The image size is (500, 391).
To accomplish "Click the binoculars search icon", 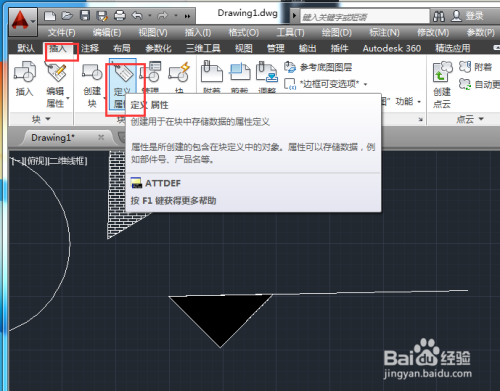I will 439,16.
